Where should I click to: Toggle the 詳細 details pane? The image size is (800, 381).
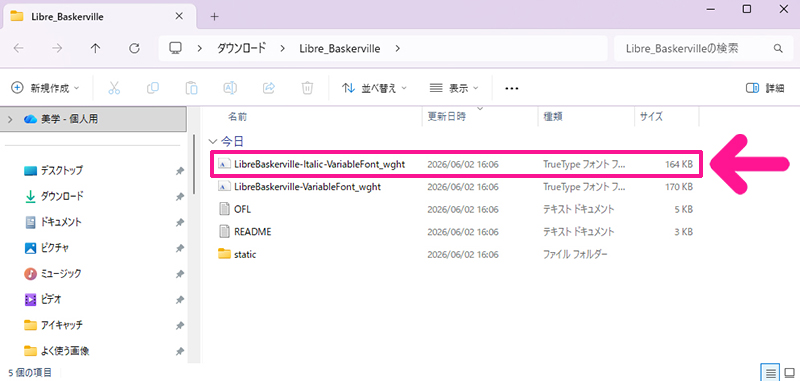765,88
